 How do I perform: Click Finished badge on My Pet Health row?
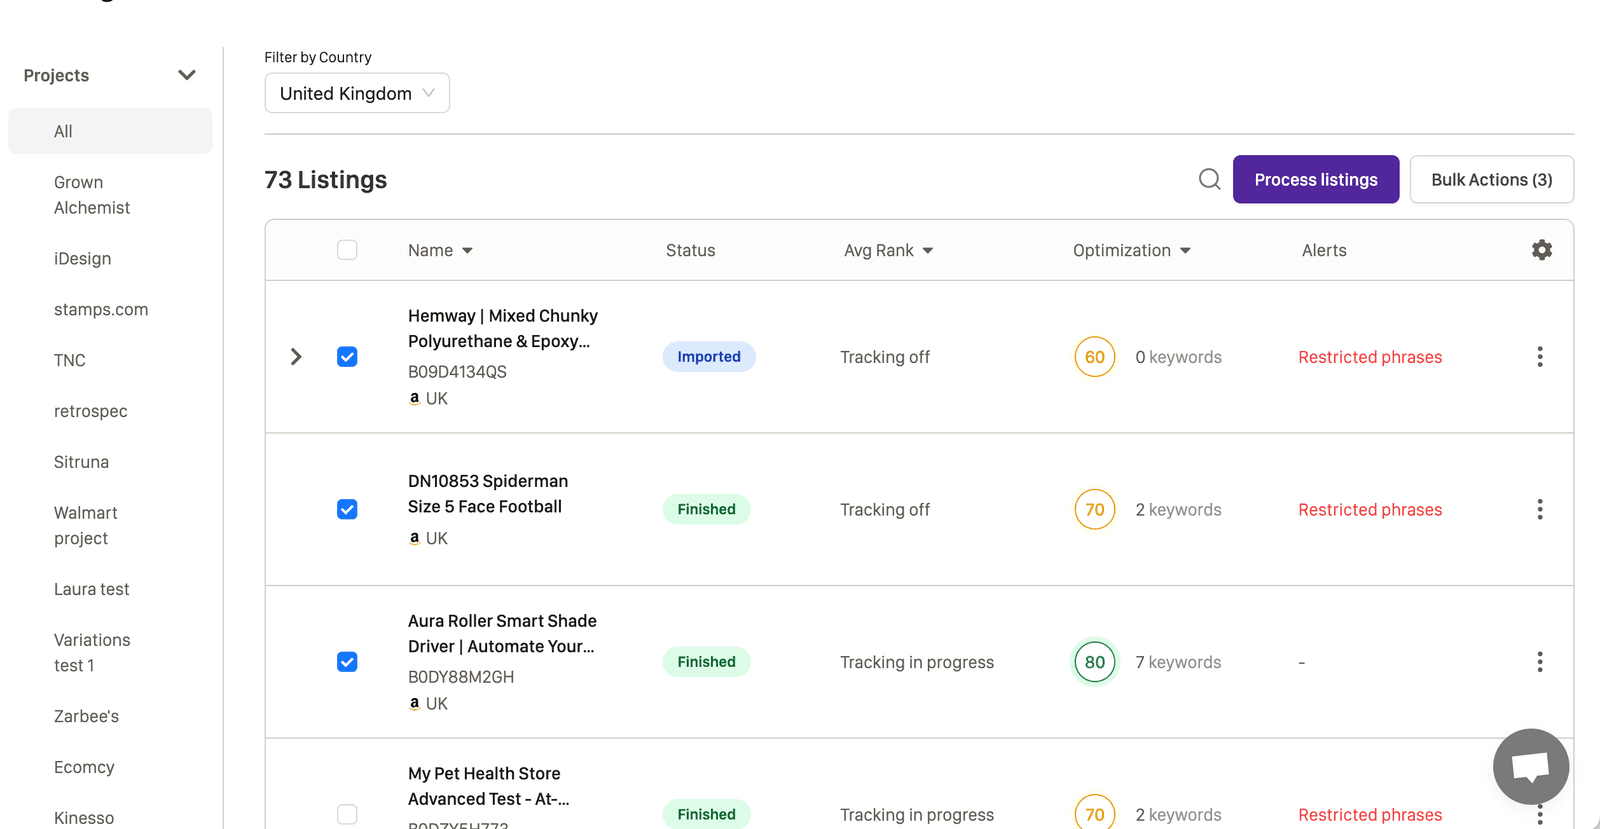point(706,814)
